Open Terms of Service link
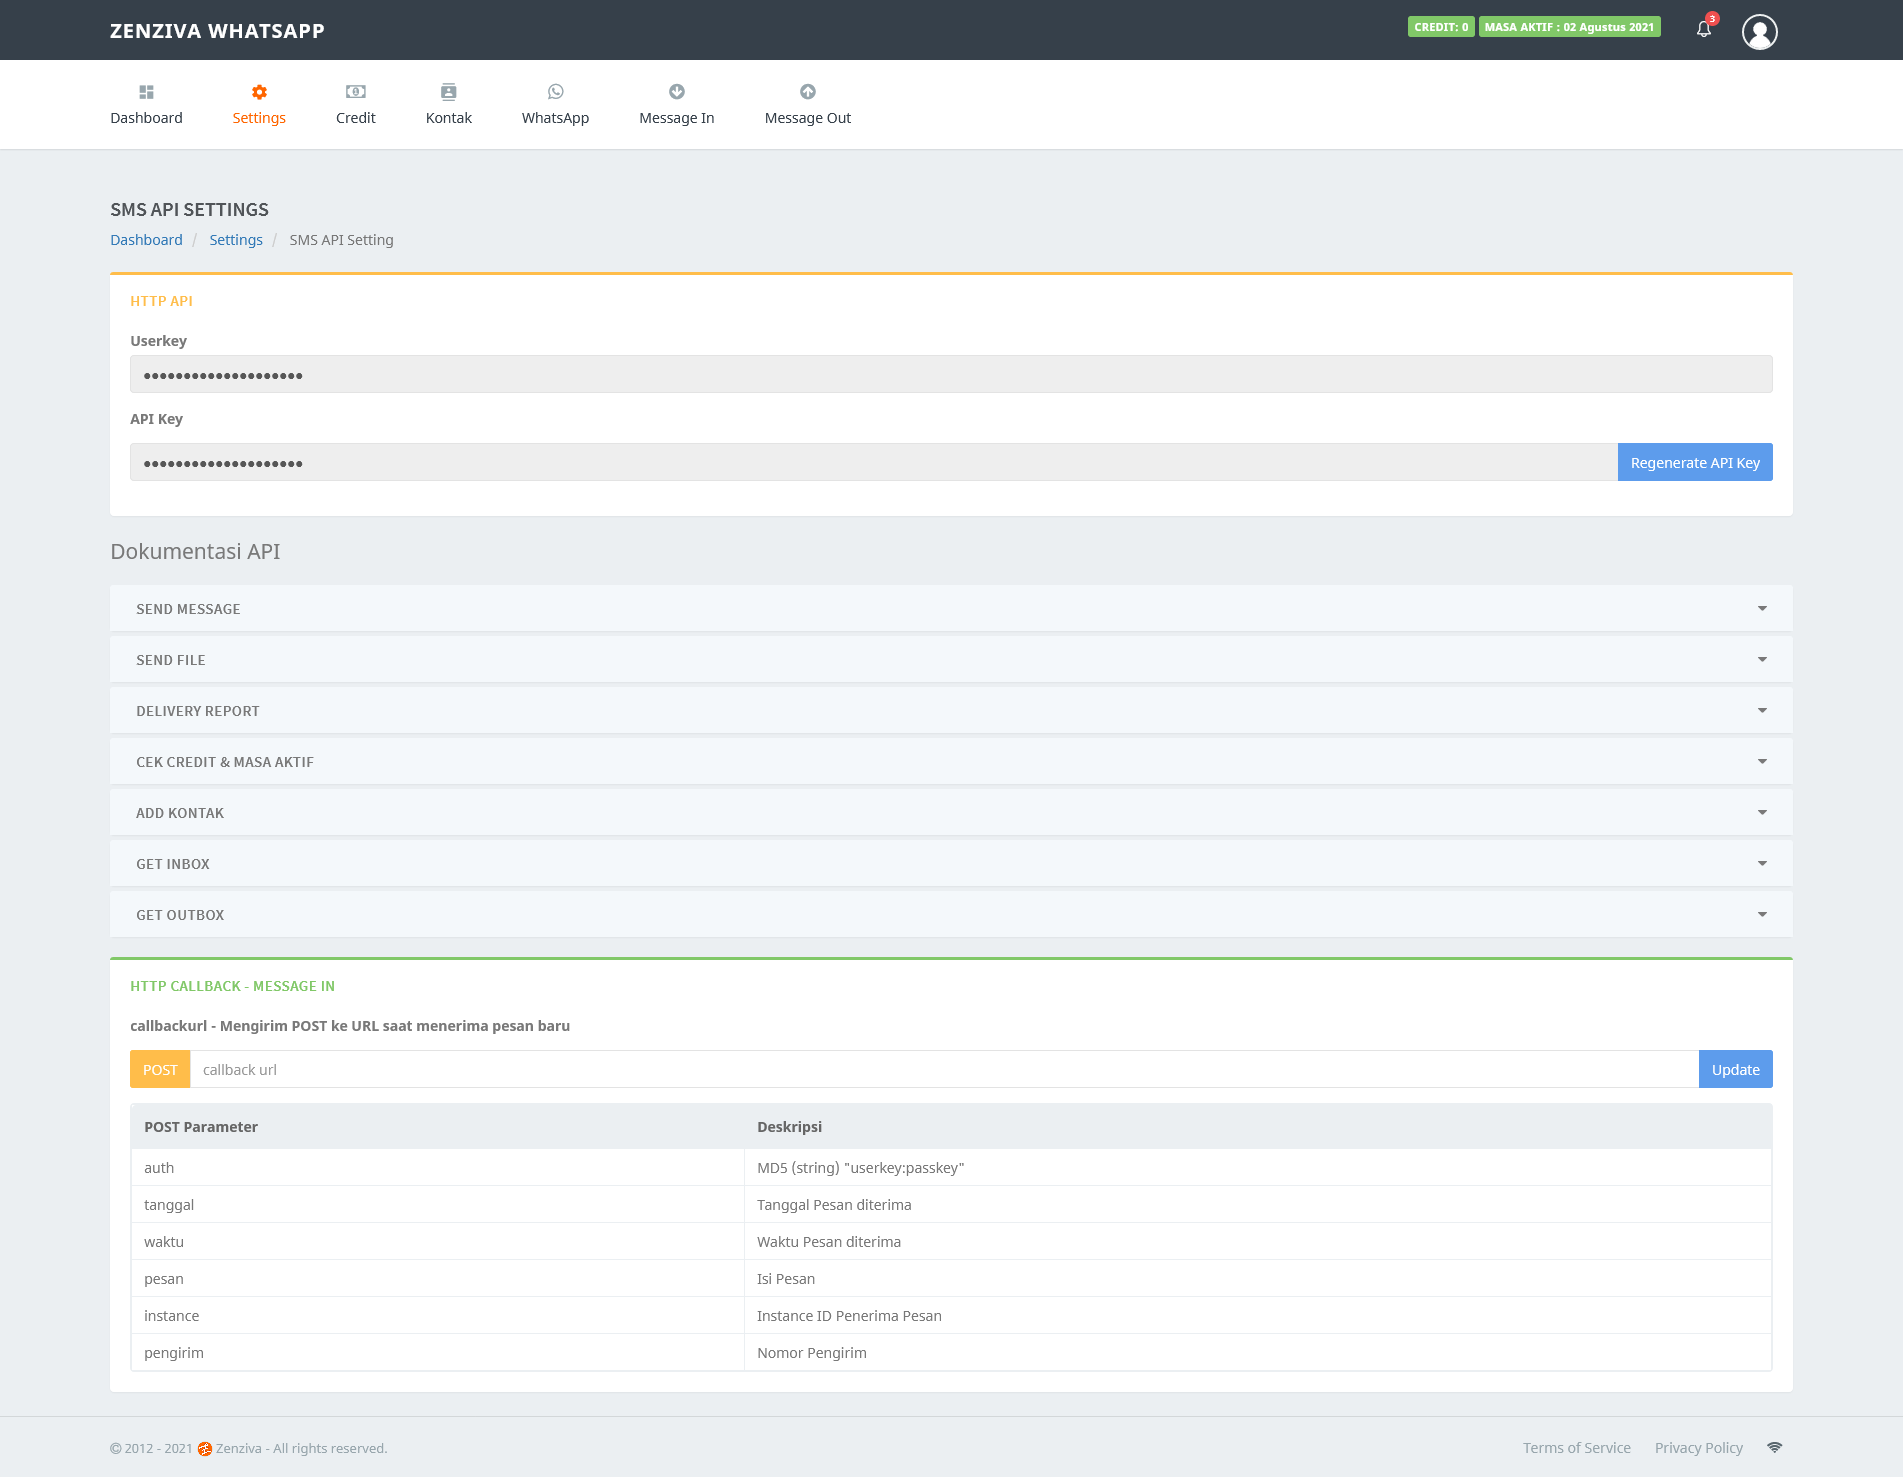The height and width of the screenshot is (1477, 1903). (1577, 1448)
